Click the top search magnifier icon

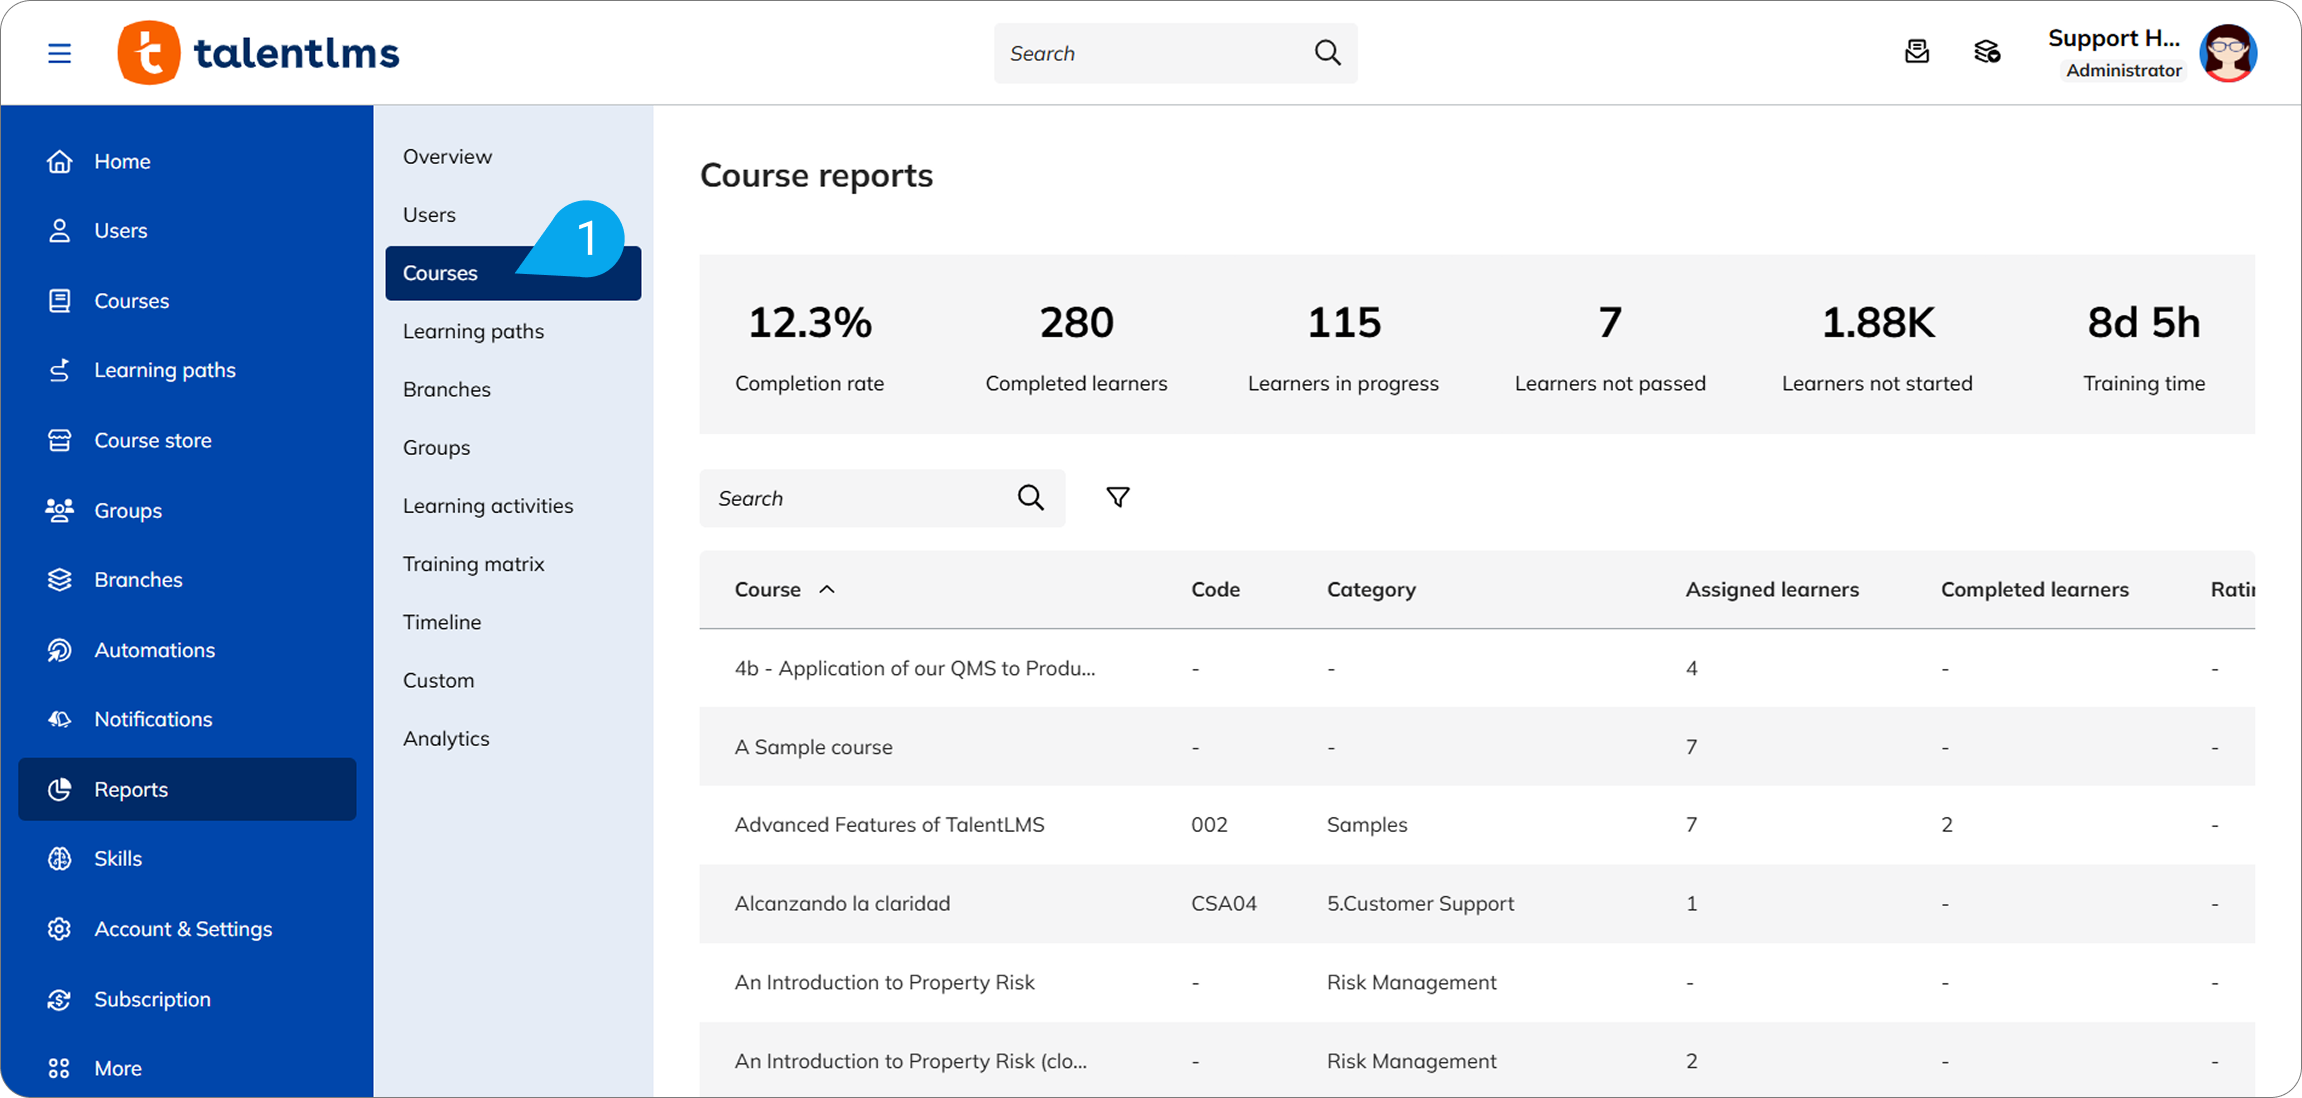pos(1327,53)
